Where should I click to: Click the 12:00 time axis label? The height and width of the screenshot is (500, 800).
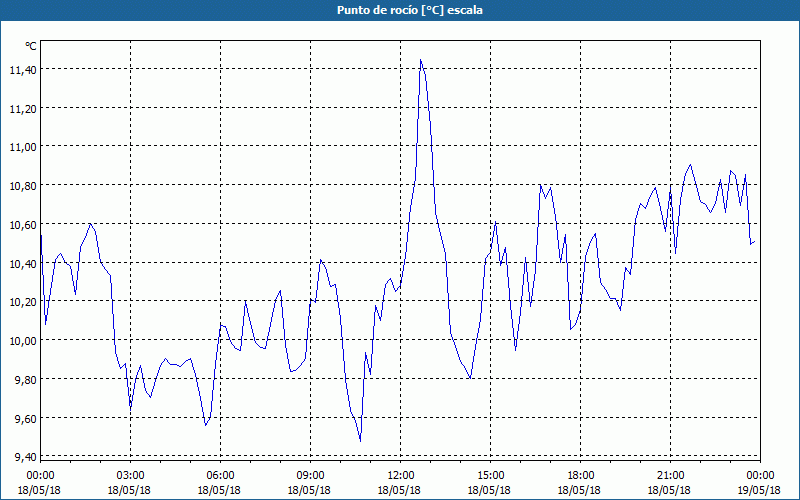(x=401, y=476)
